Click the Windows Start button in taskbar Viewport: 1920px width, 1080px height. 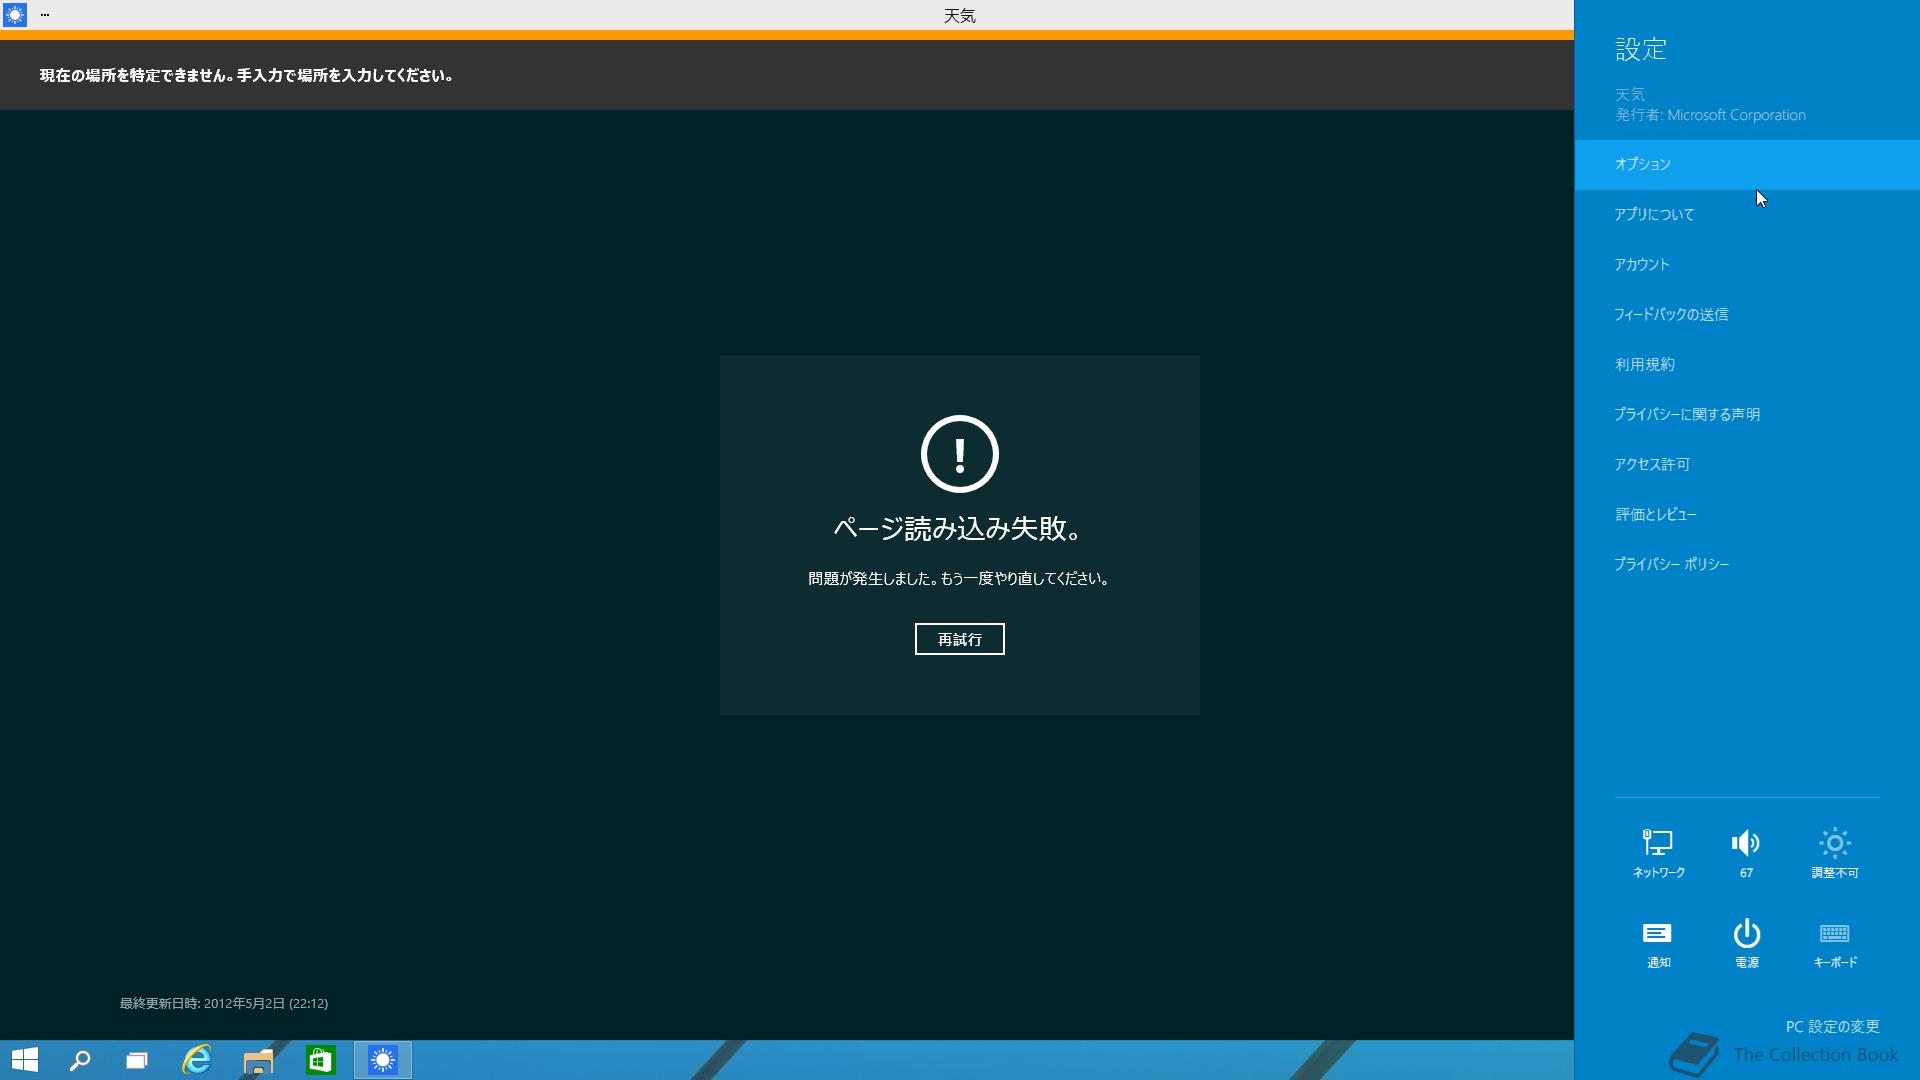(x=24, y=1060)
